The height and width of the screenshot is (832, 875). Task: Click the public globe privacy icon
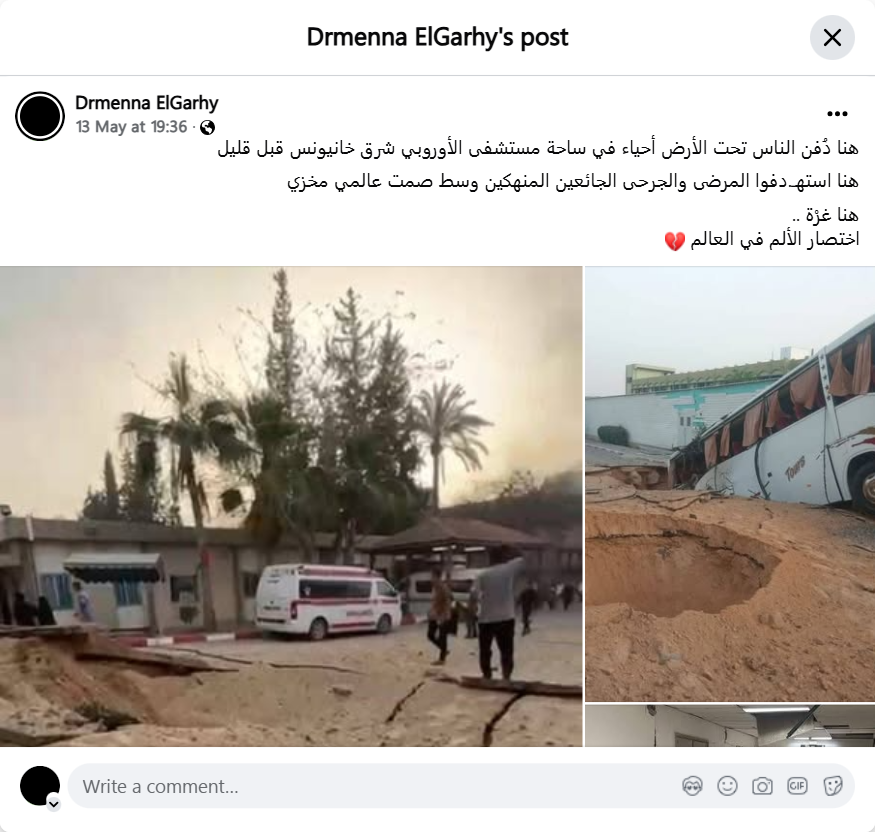(x=208, y=128)
